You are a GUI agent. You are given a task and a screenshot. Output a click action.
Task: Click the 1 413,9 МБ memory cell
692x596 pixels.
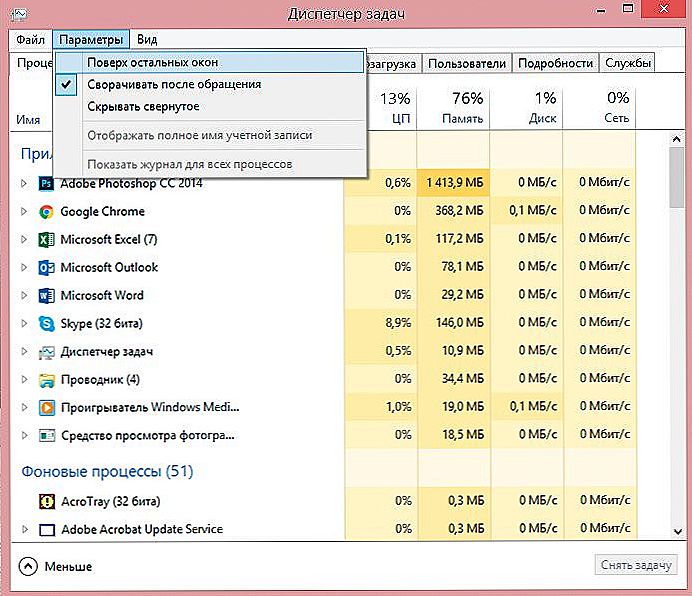[x=455, y=182]
